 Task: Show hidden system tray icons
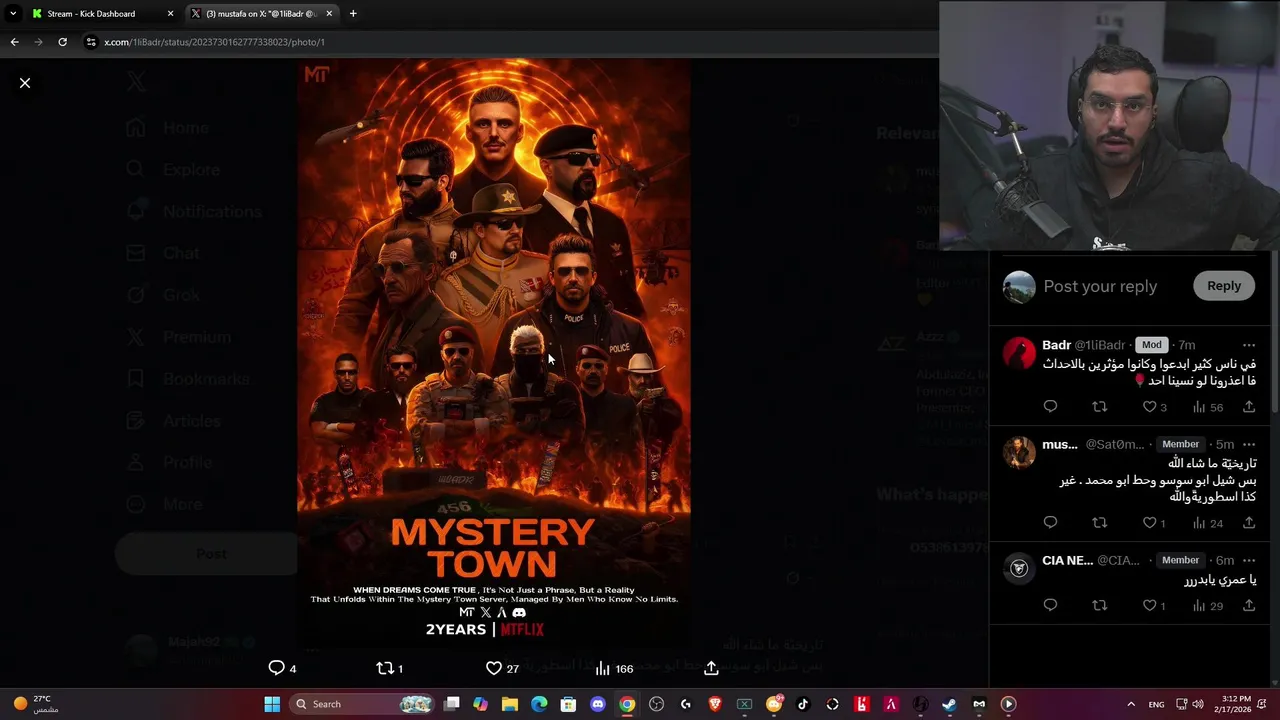click(x=1131, y=704)
